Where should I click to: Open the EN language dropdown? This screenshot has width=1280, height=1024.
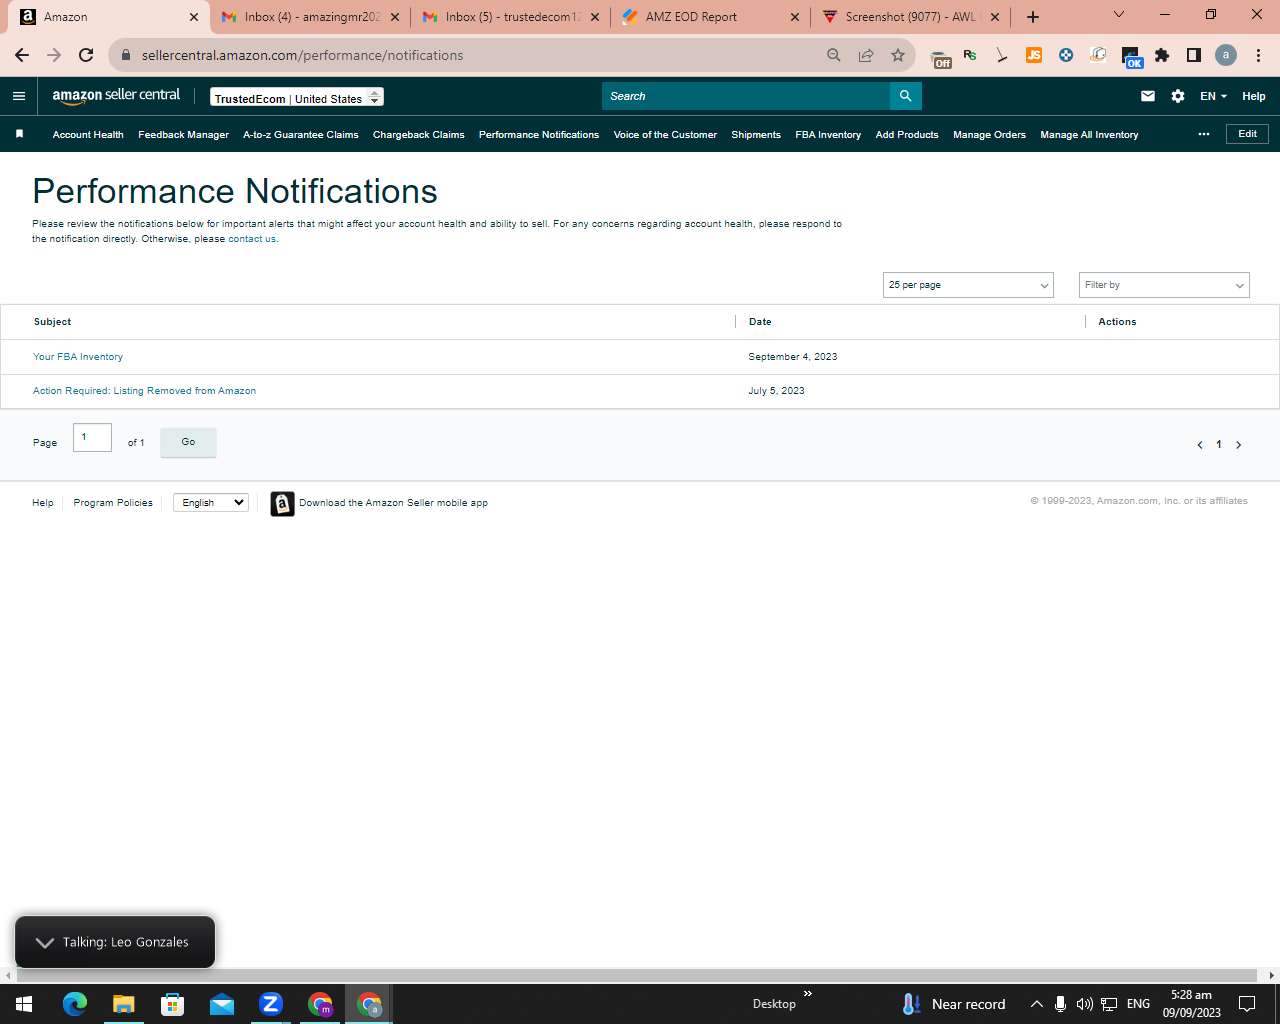pos(1213,96)
